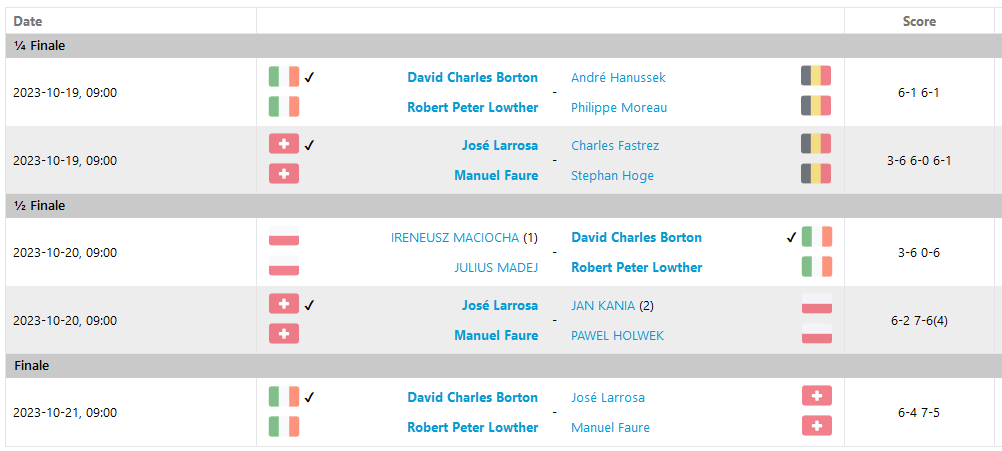Click the Belgian flag next to Stephan Hoge
1002x451 pixels.
click(x=816, y=174)
